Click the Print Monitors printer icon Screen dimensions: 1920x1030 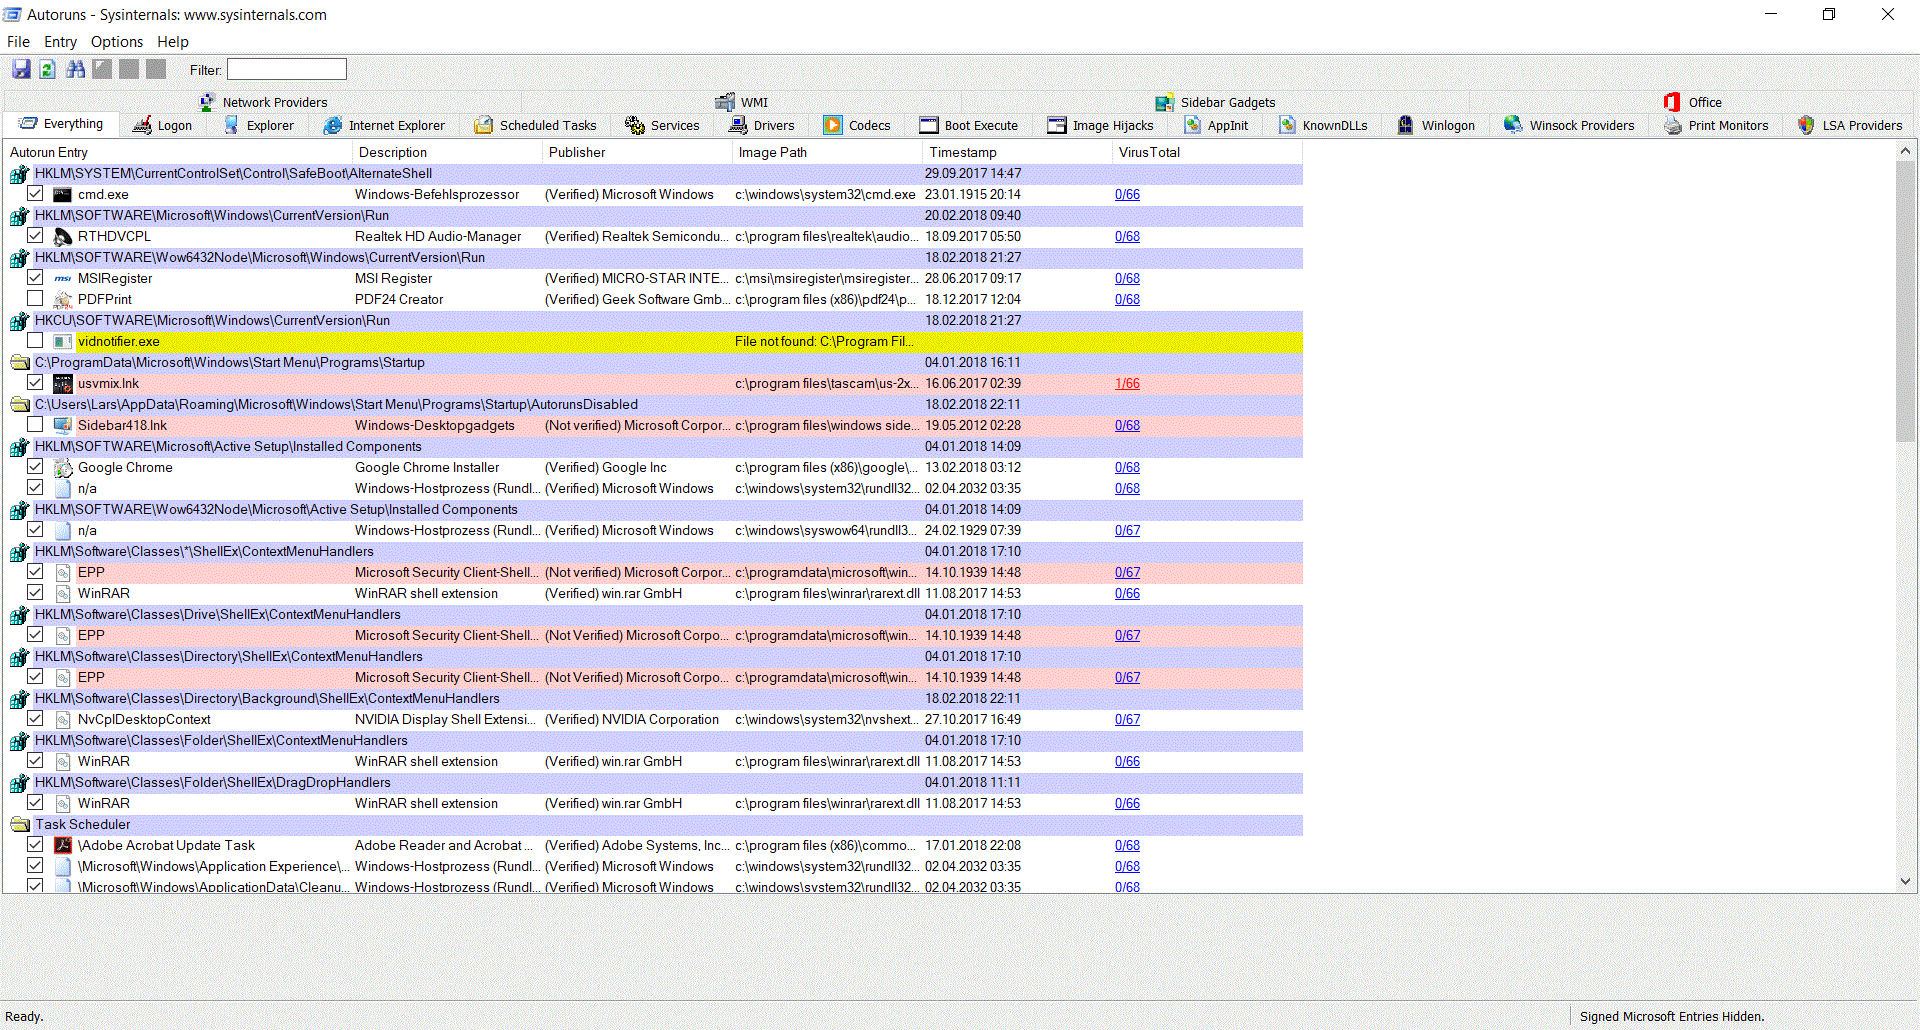tap(1672, 125)
